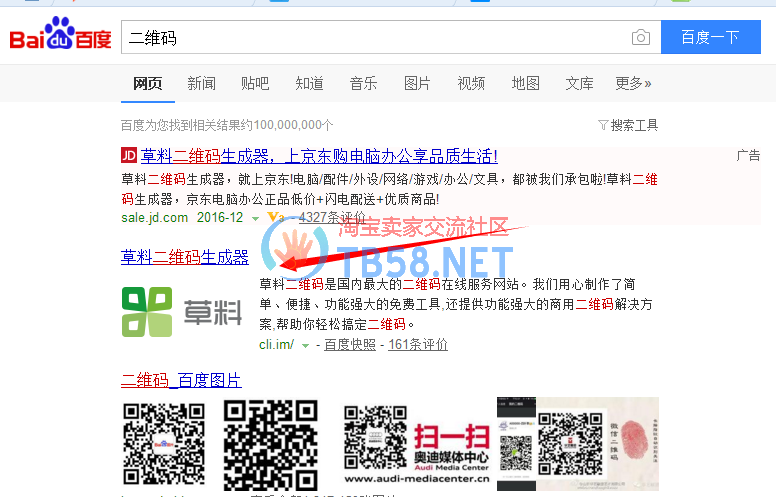Switch to the 图片 tab
This screenshot has height=497, width=776.
pyautogui.click(x=417, y=83)
